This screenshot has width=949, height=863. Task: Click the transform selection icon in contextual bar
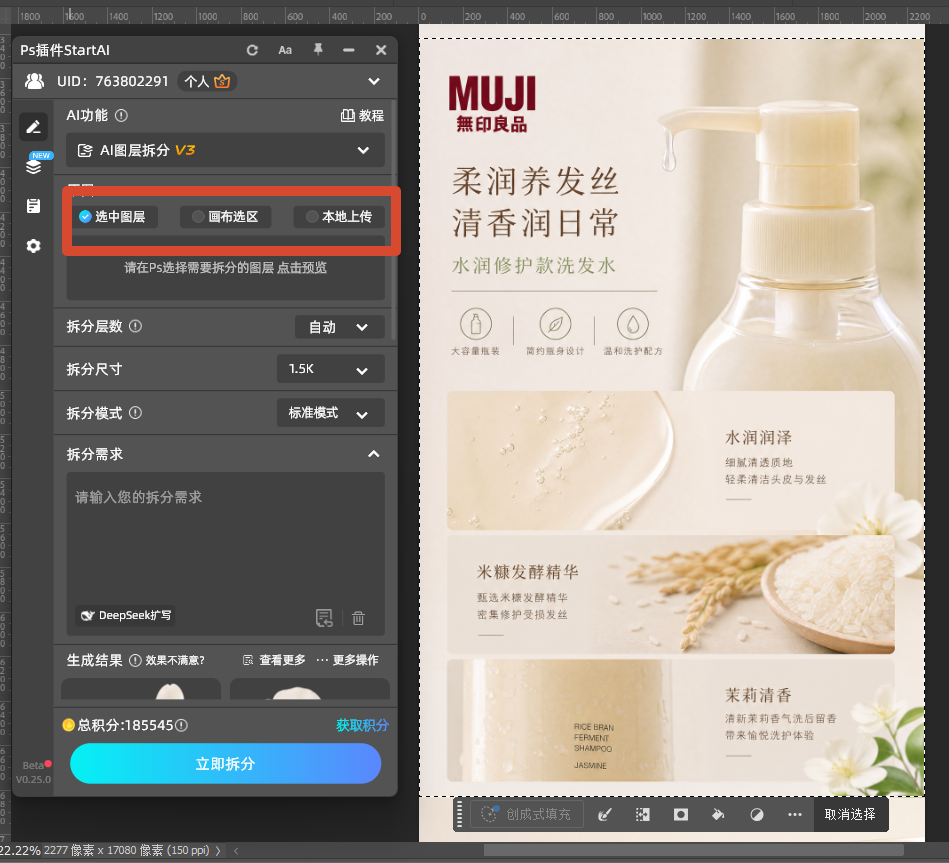(x=642, y=815)
